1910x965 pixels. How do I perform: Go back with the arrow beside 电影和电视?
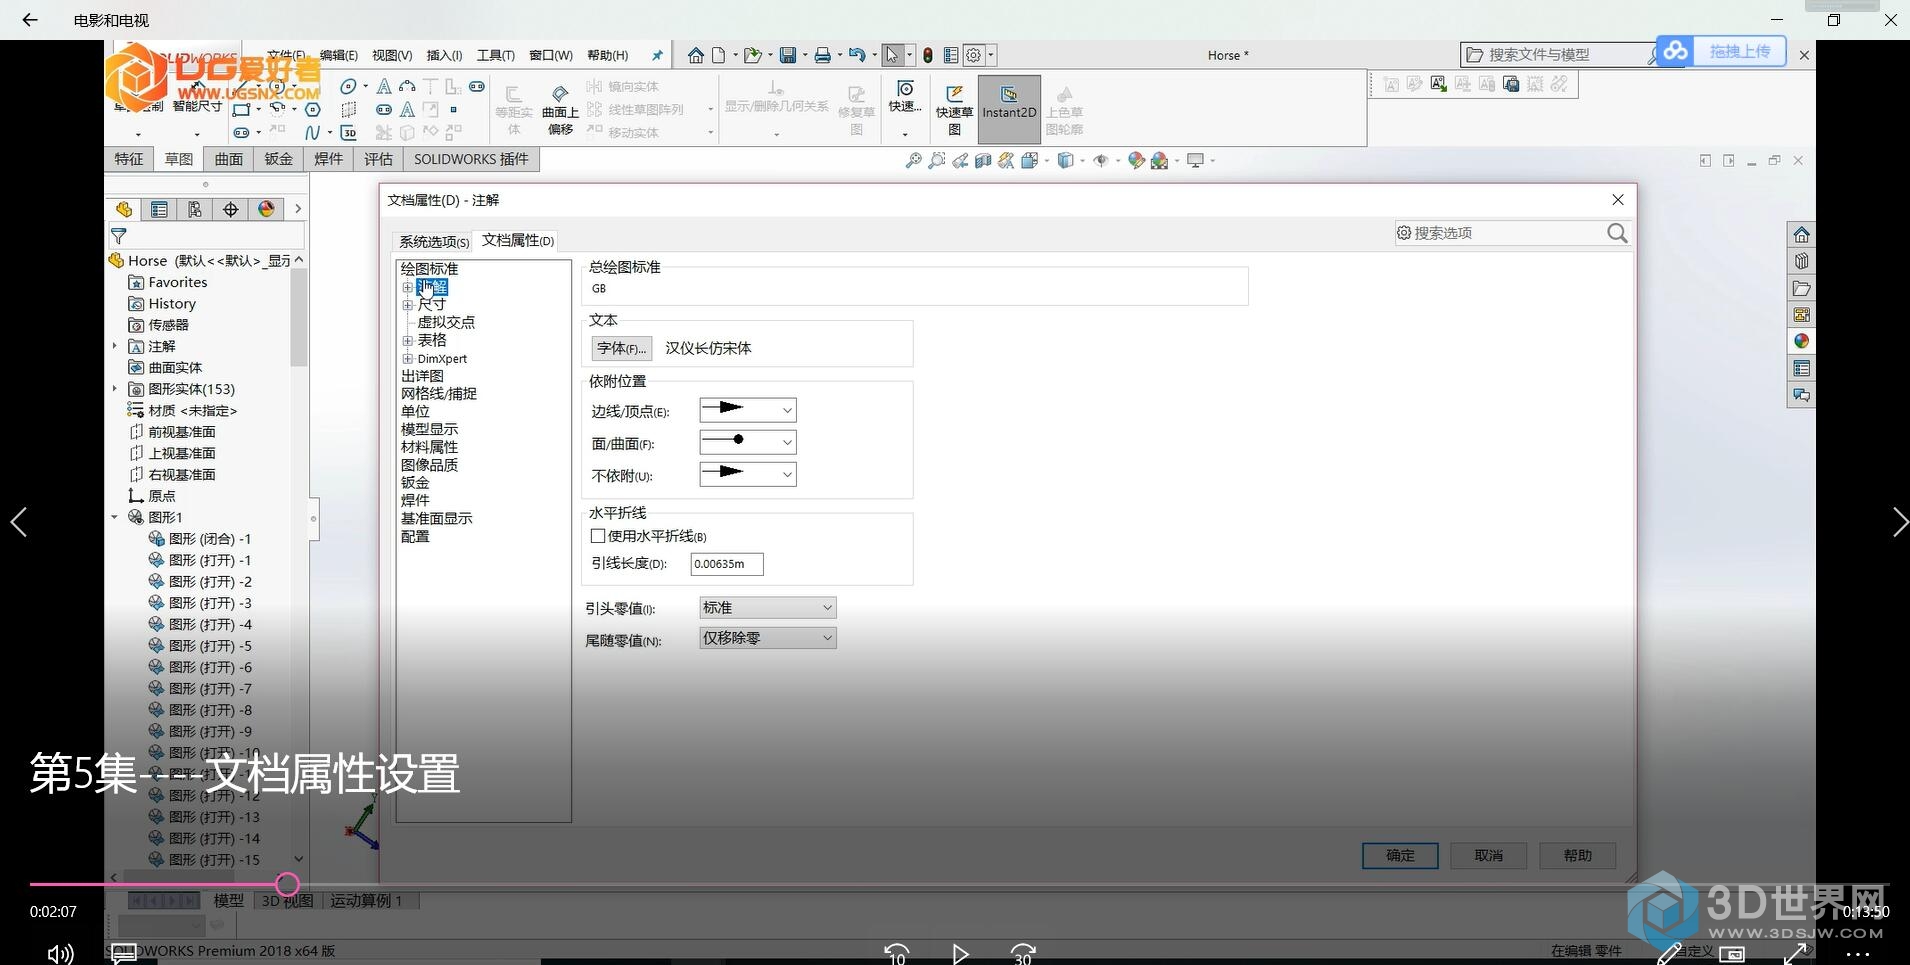pyautogui.click(x=30, y=20)
